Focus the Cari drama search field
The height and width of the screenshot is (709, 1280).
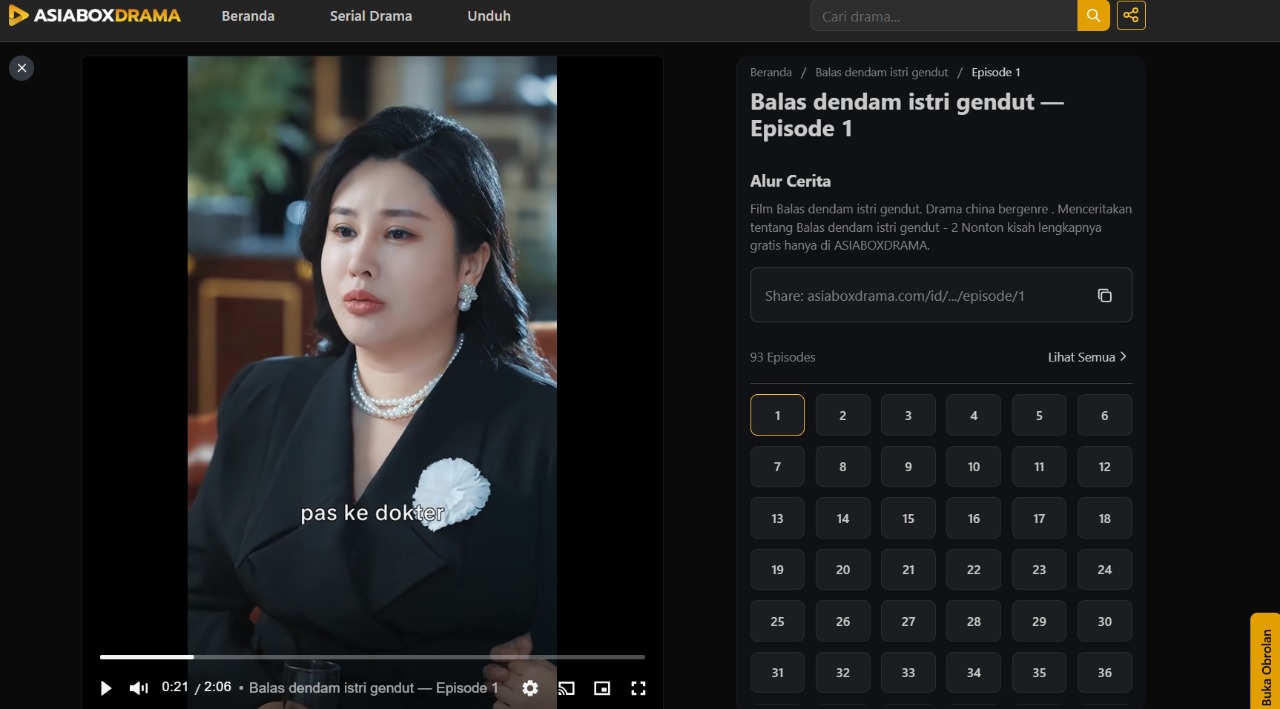coord(943,16)
